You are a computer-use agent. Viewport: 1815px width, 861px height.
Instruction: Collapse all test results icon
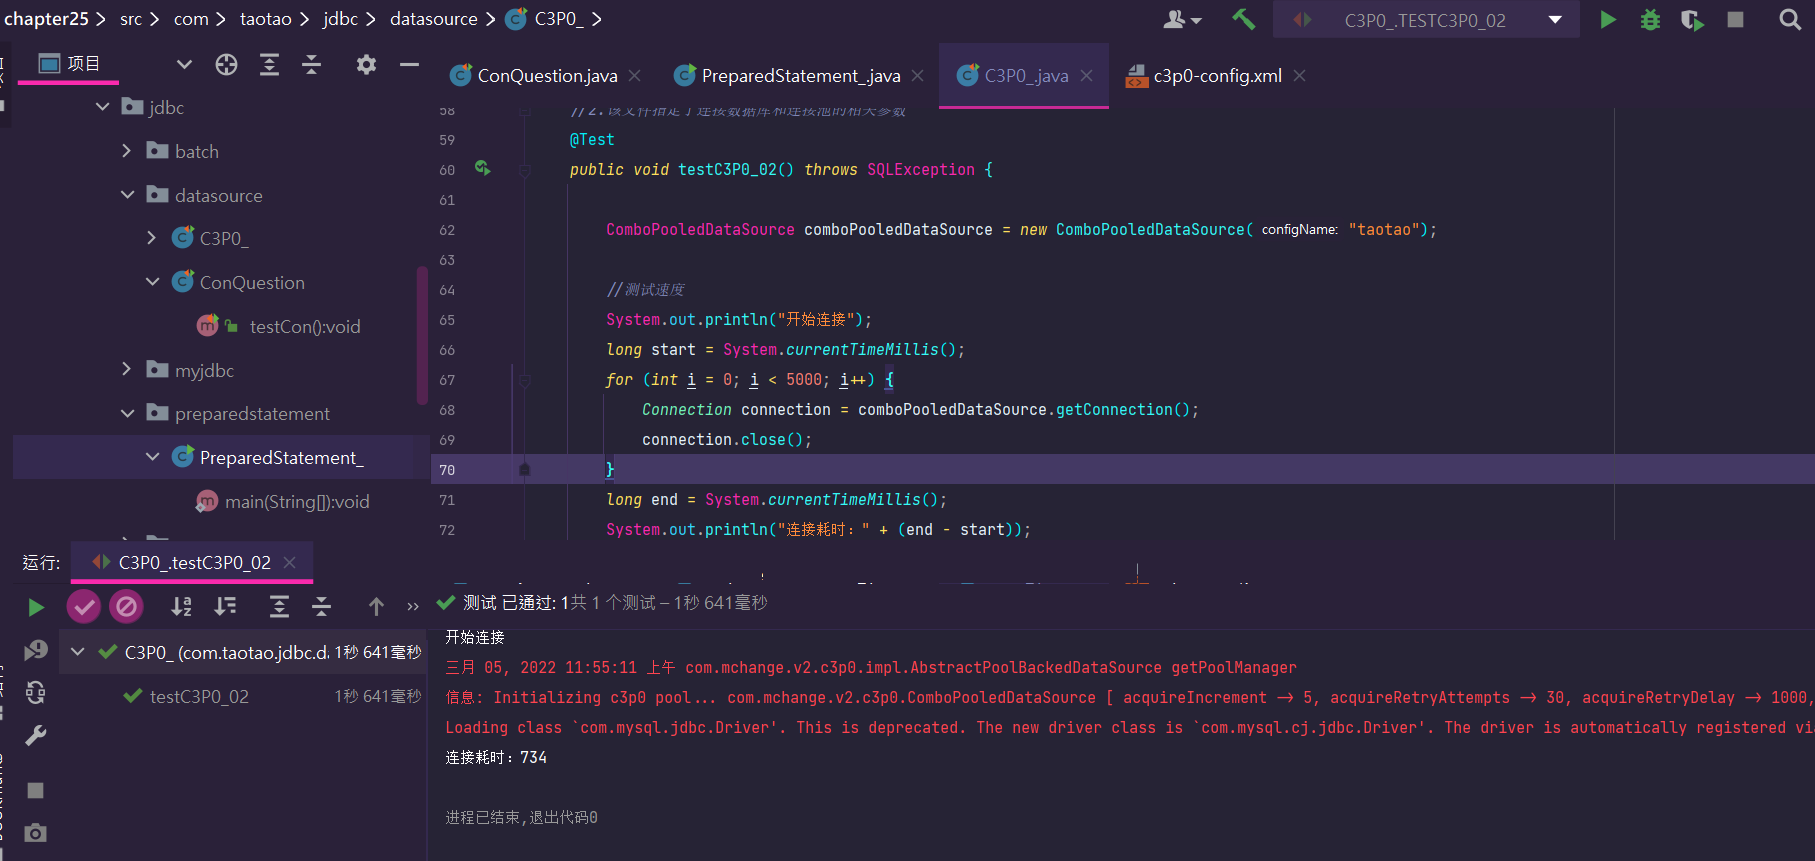pos(321,606)
